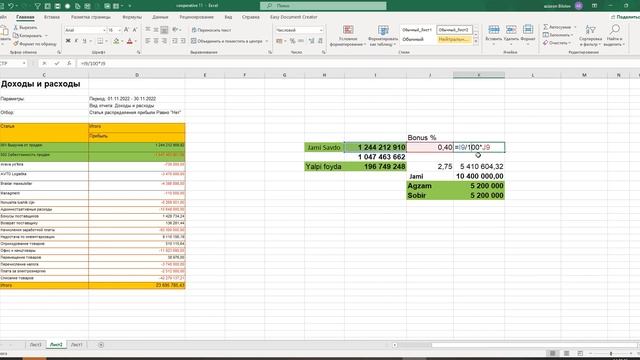Open the Arial font name dropdown
The width and height of the screenshot is (640, 360).
[x=104, y=30]
